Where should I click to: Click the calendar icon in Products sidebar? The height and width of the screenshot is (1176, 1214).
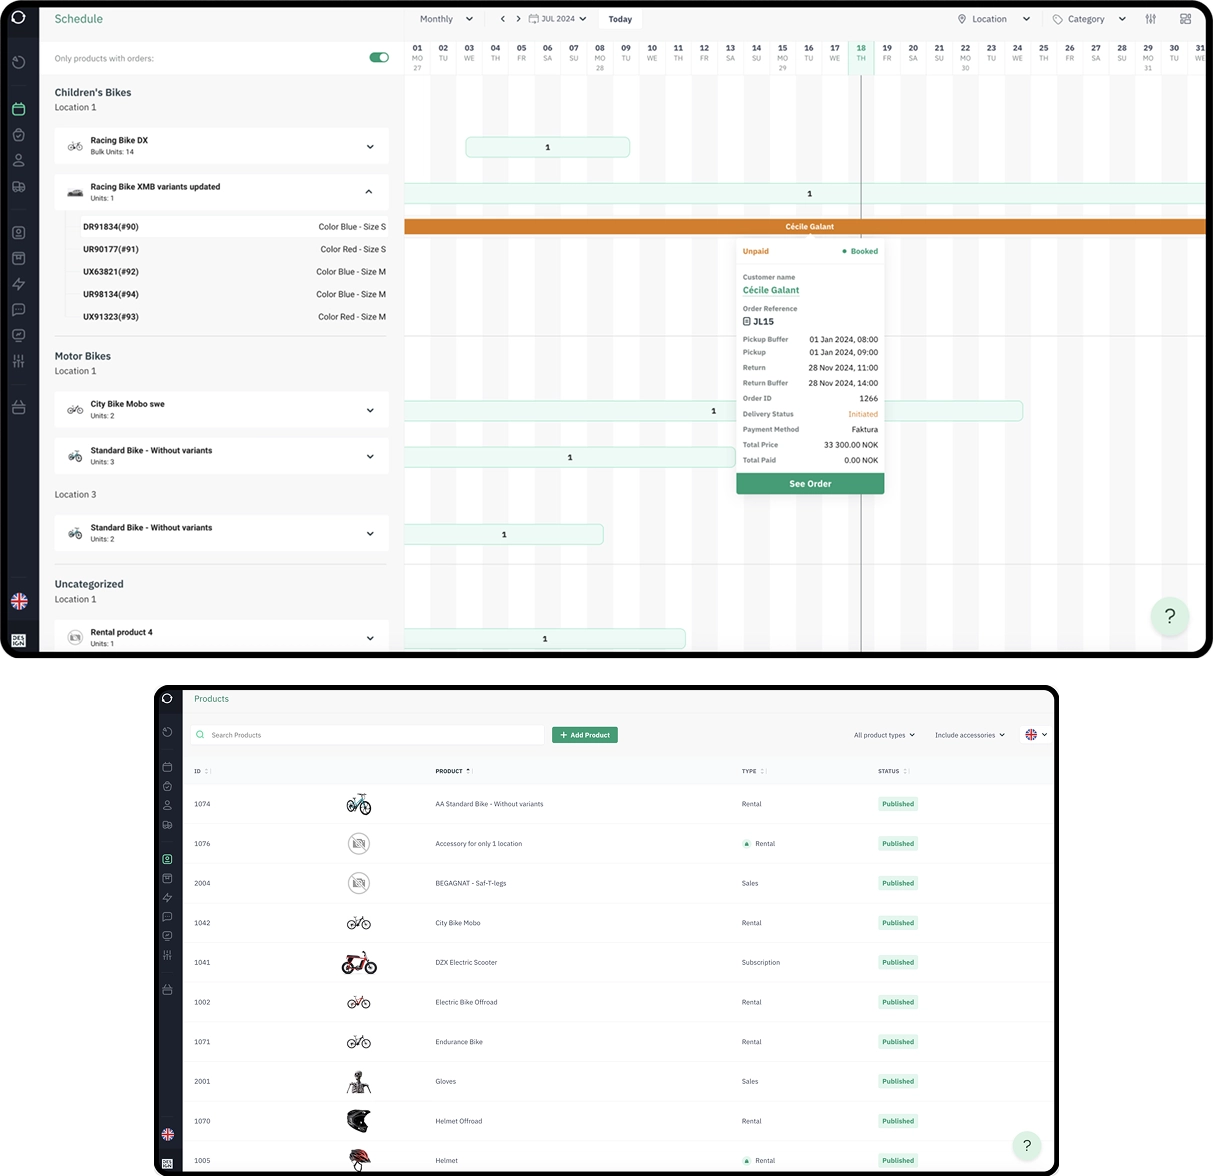tap(167, 767)
